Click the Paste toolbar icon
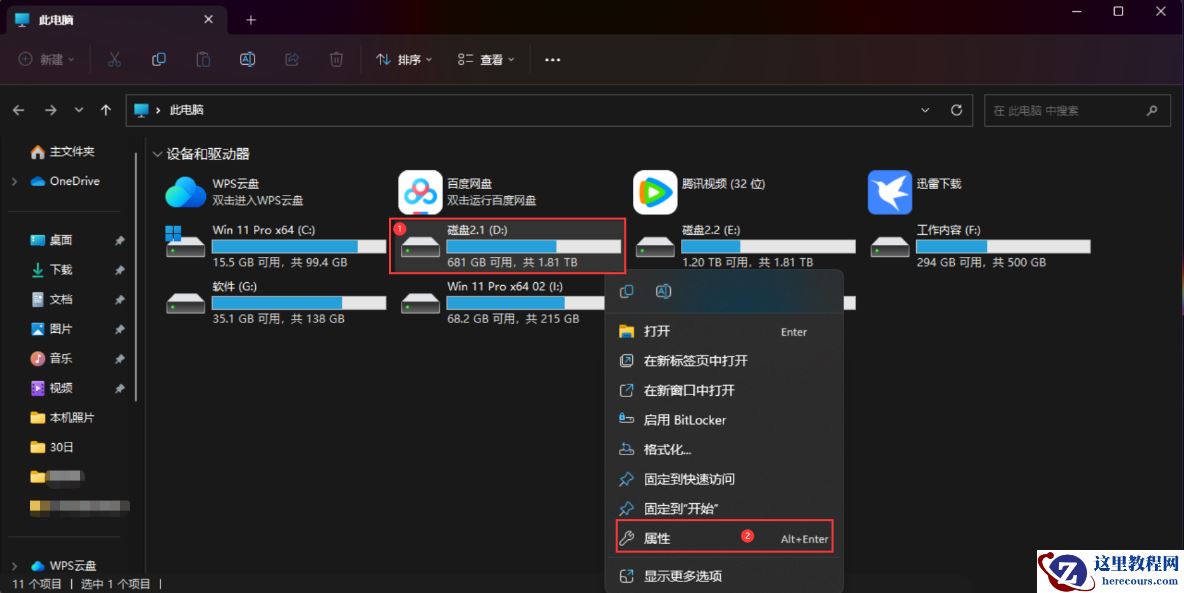 click(203, 59)
